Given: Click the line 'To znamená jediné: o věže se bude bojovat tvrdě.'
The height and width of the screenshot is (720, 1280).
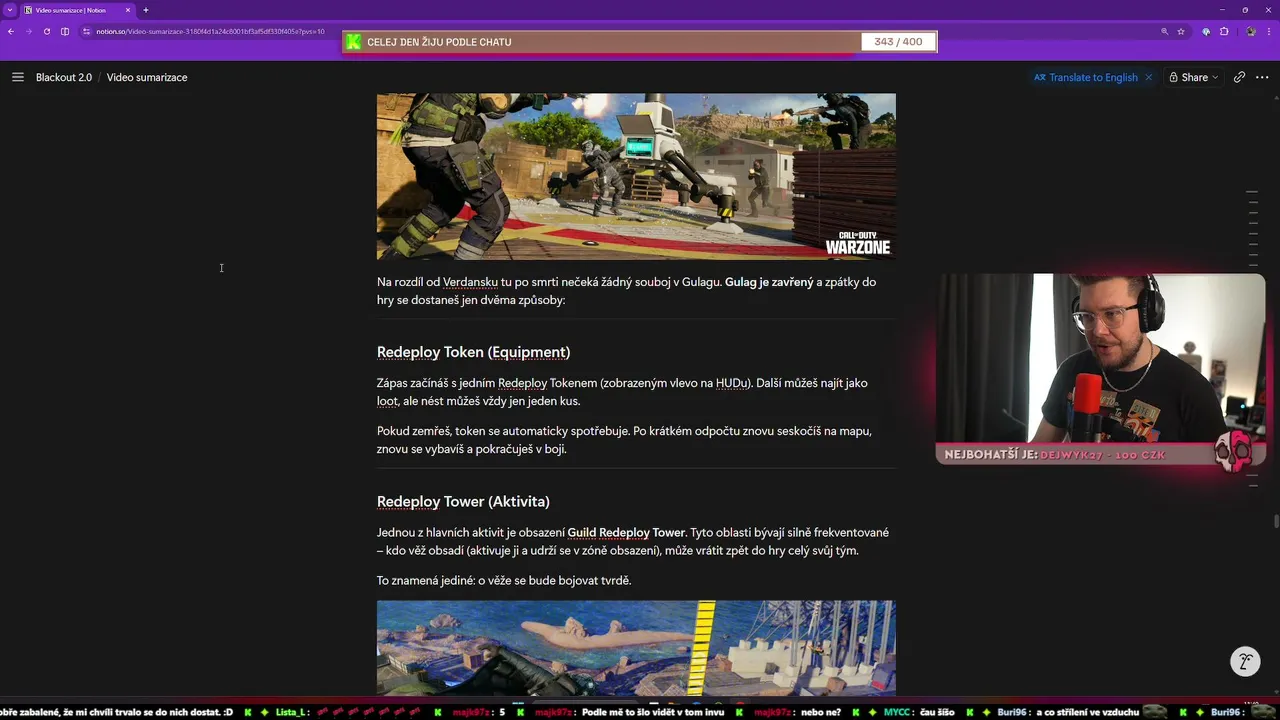Looking at the screenshot, I should pos(504,581).
